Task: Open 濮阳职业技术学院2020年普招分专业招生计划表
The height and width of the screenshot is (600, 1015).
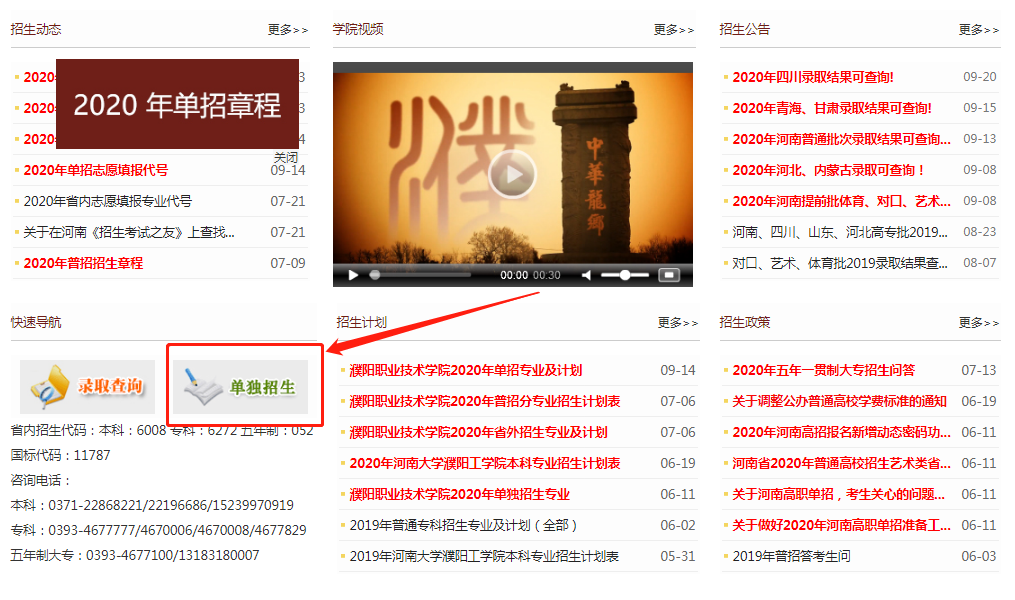Action: [x=485, y=401]
